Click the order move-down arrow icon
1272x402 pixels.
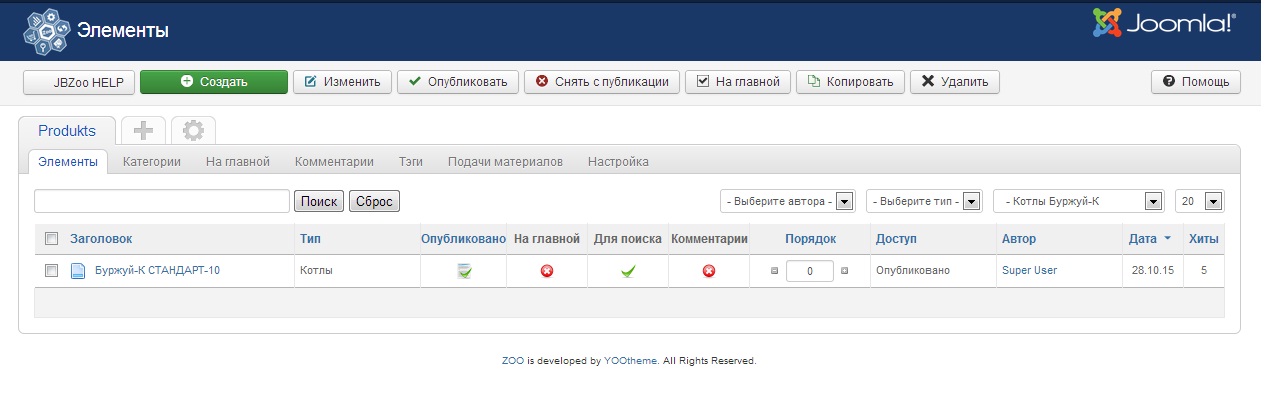[844, 271]
